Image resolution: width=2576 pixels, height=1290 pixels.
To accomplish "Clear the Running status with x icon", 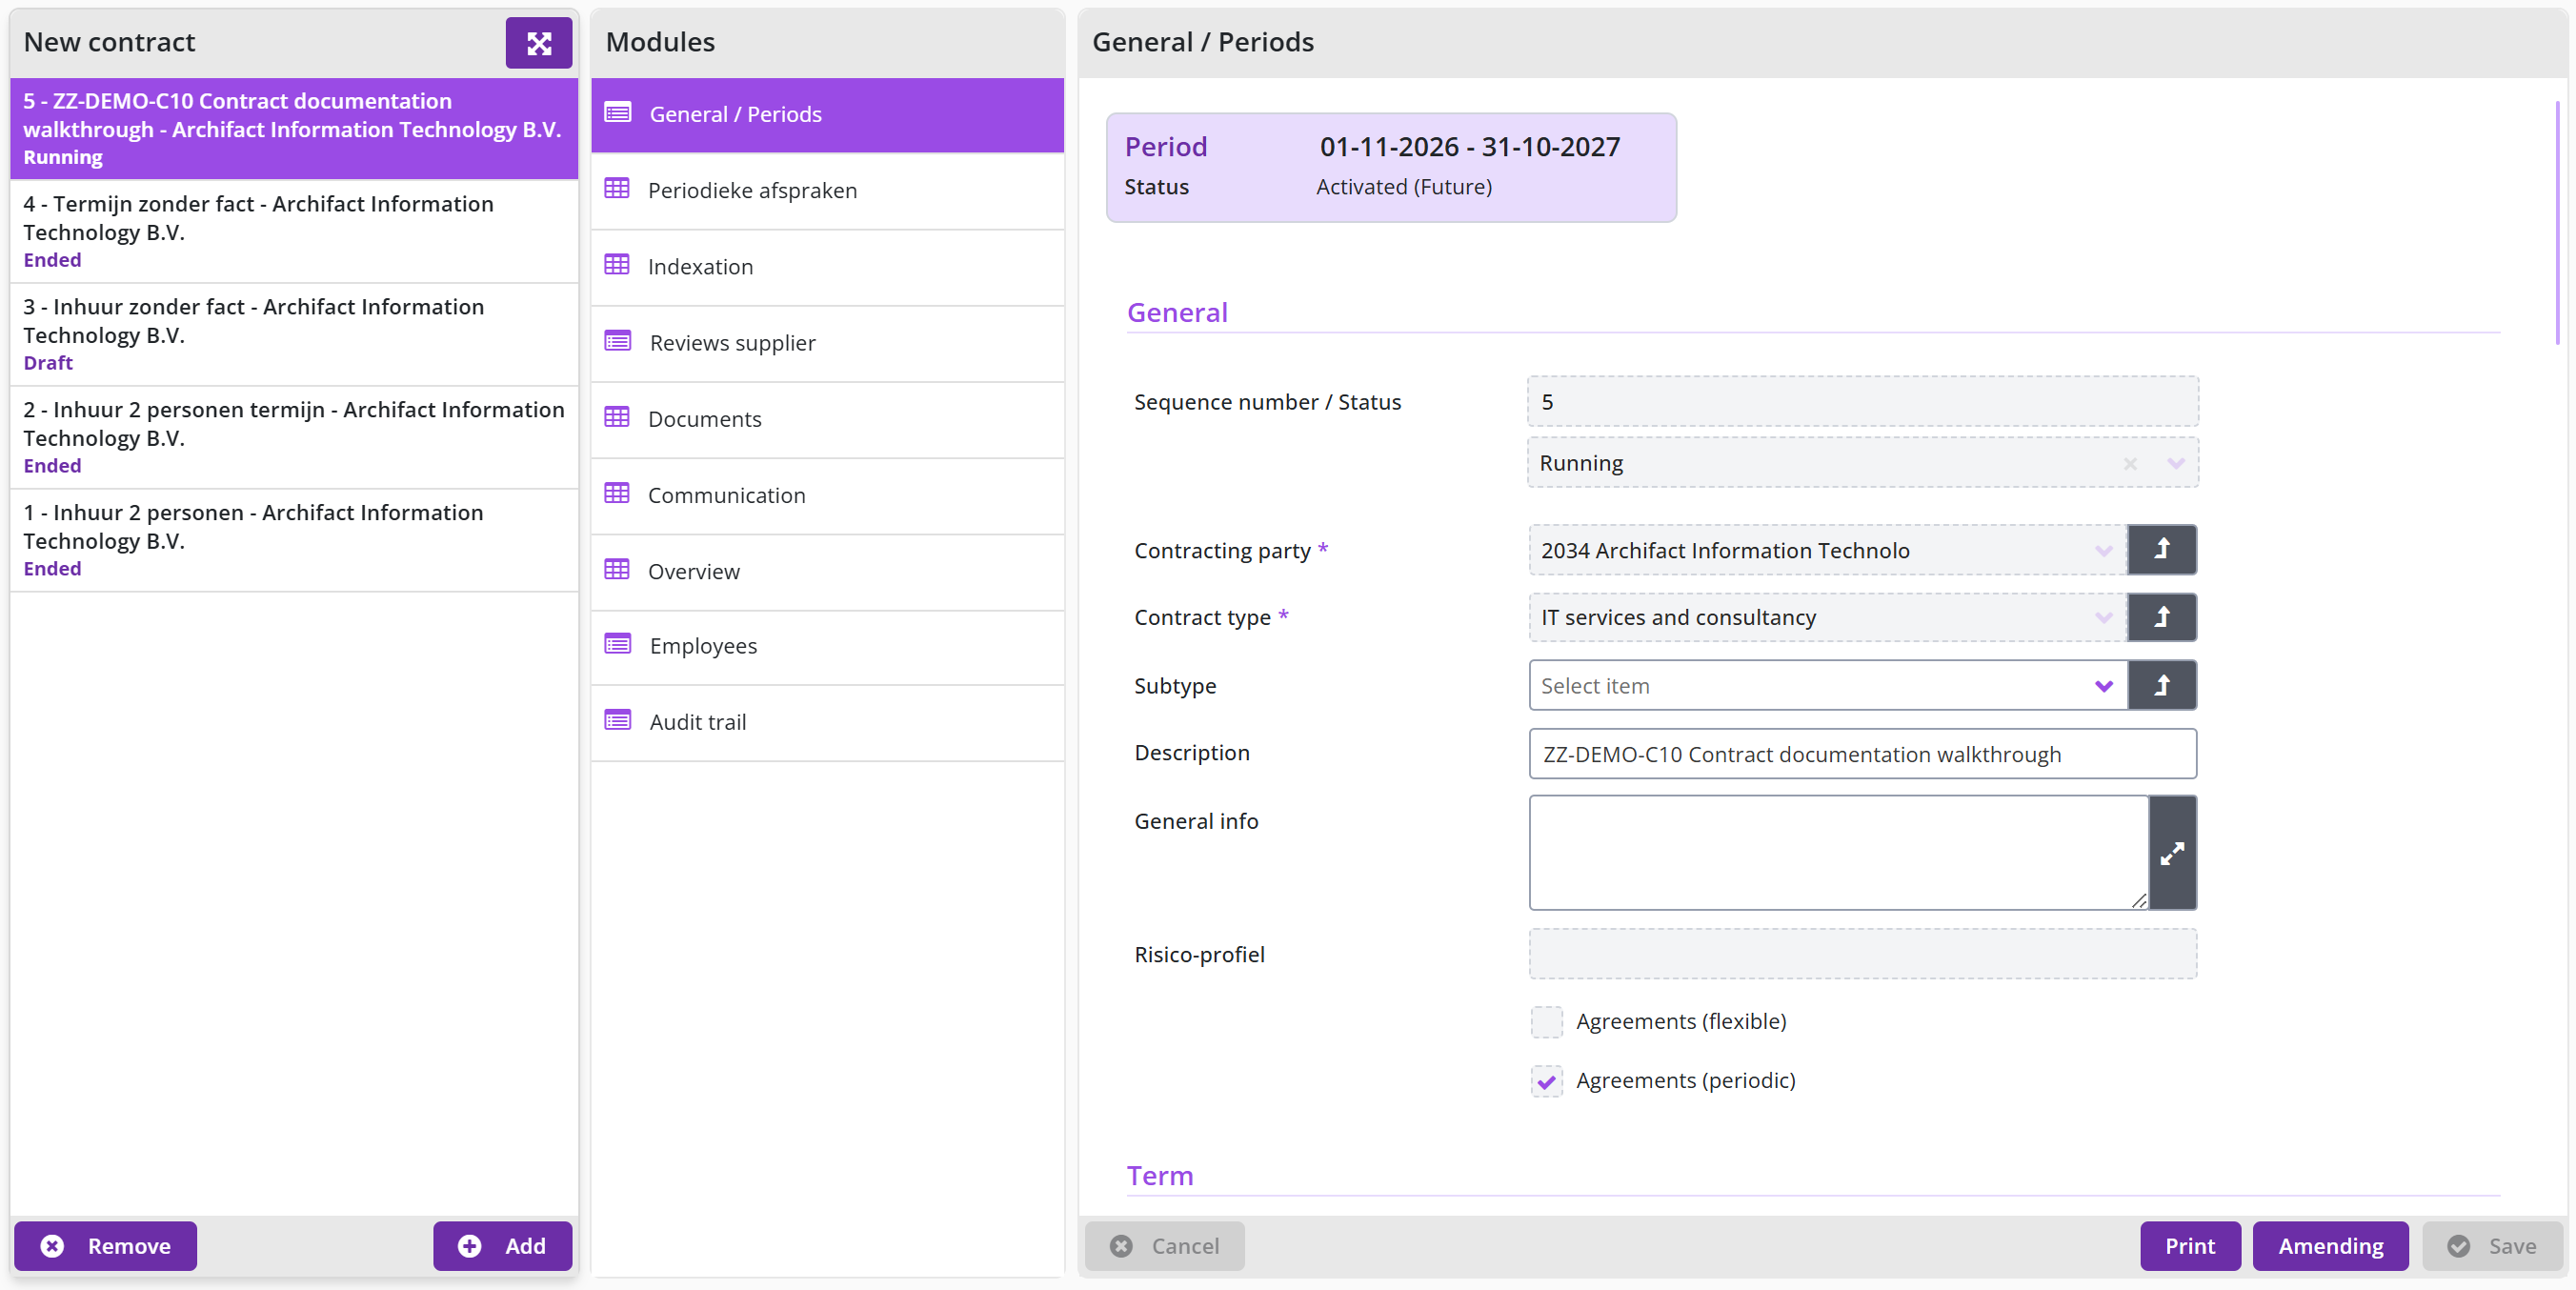I will 2130,463.
